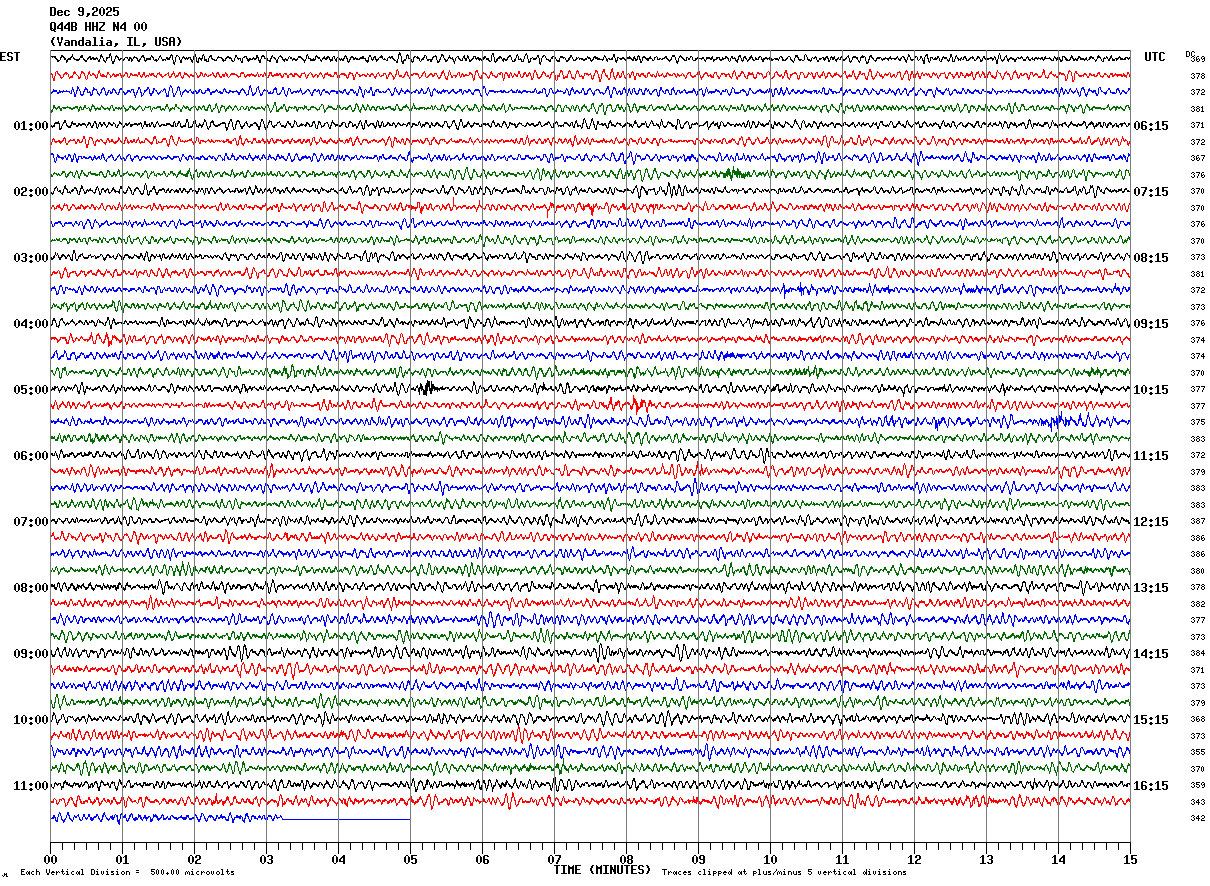Click the DC offset value "355"

(x=1197, y=752)
